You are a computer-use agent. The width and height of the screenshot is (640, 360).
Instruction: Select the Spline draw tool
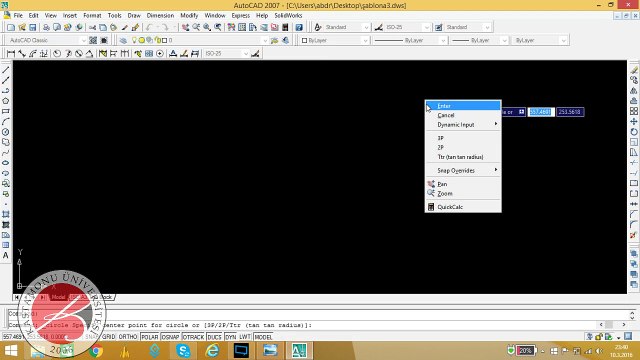(x=6, y=153)
